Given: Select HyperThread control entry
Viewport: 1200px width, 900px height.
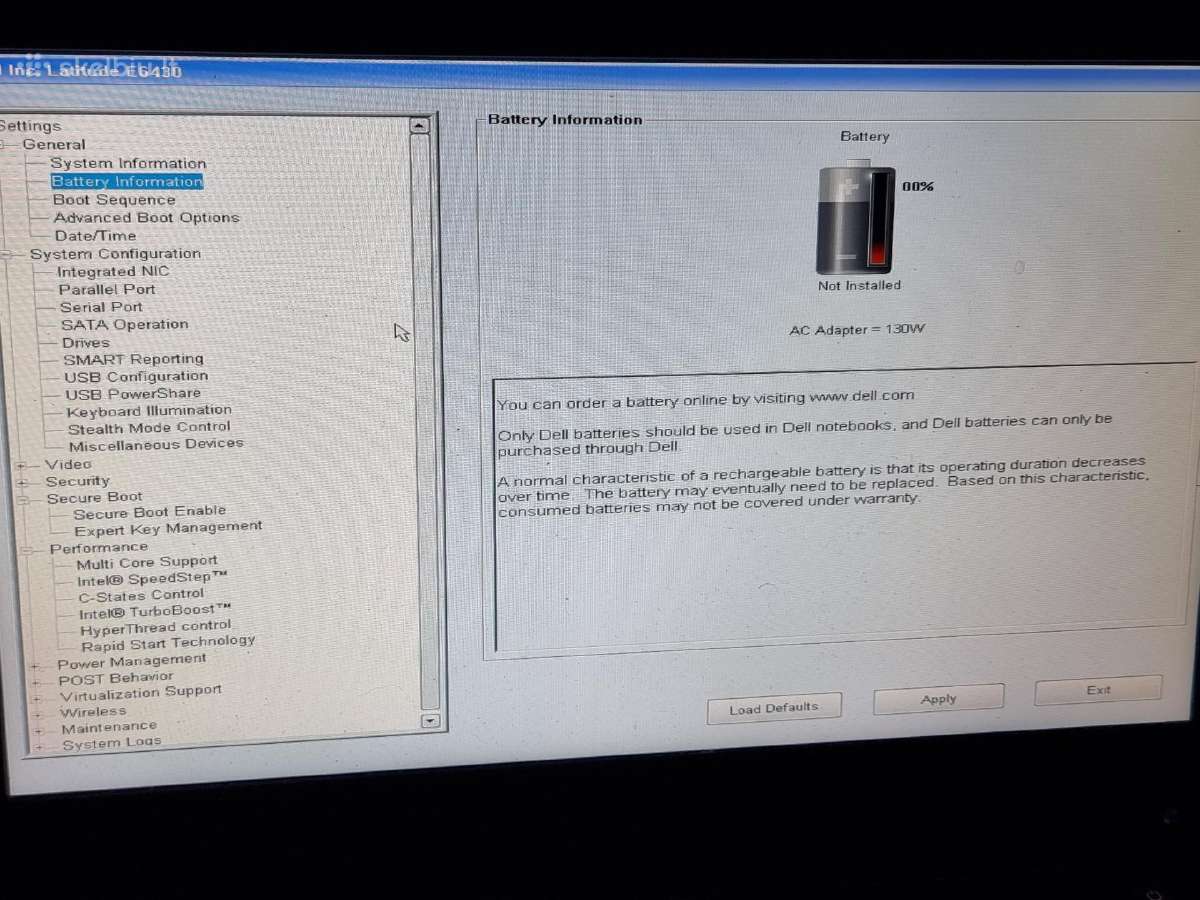Looking at the screenshot, I should pyautogui.click(x=156, y=627).
